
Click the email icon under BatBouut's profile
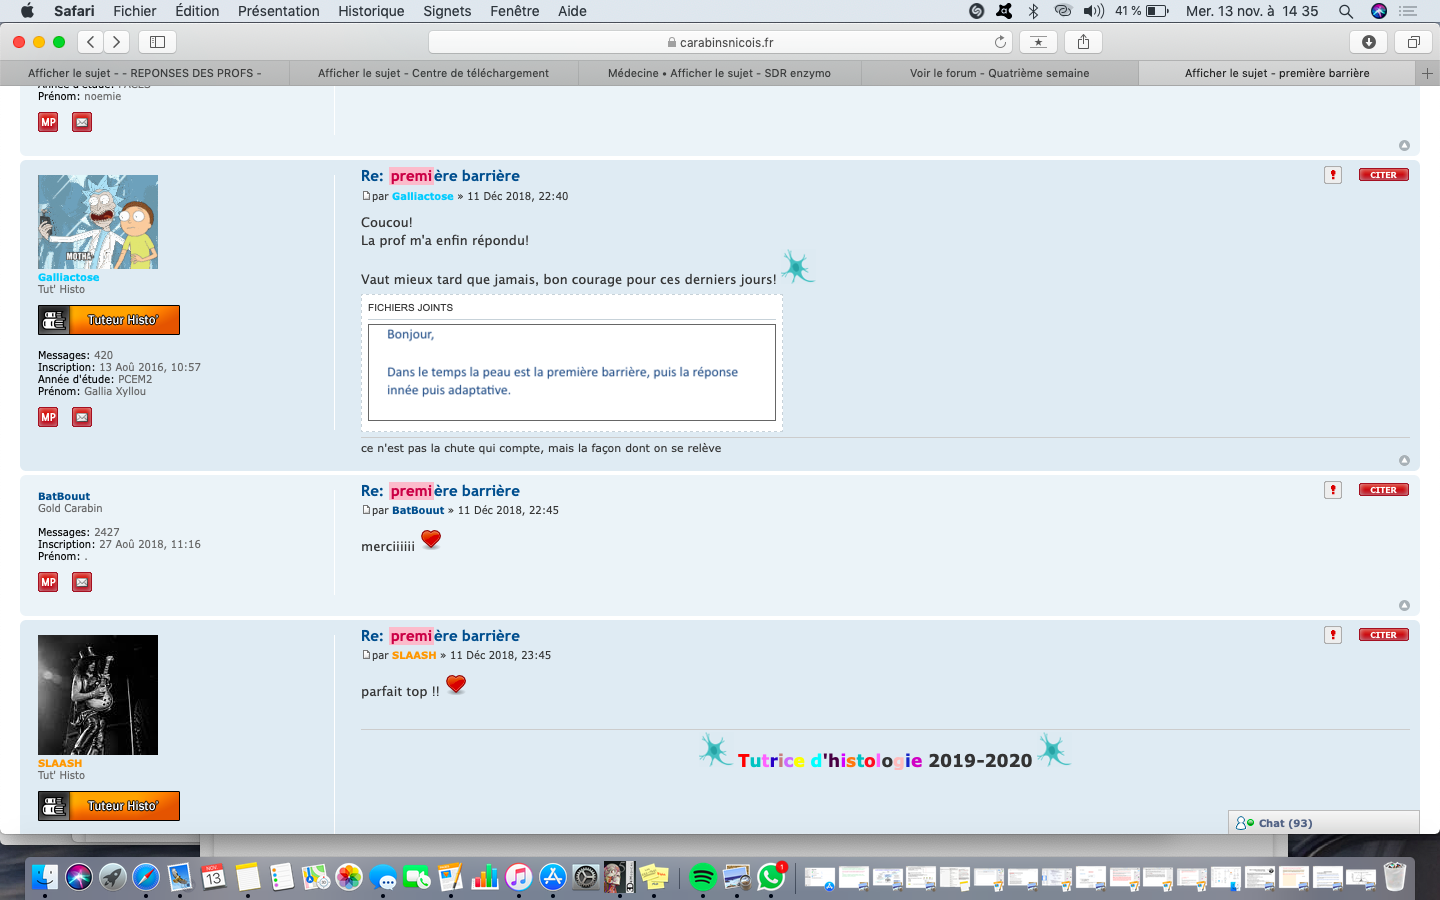82,582
